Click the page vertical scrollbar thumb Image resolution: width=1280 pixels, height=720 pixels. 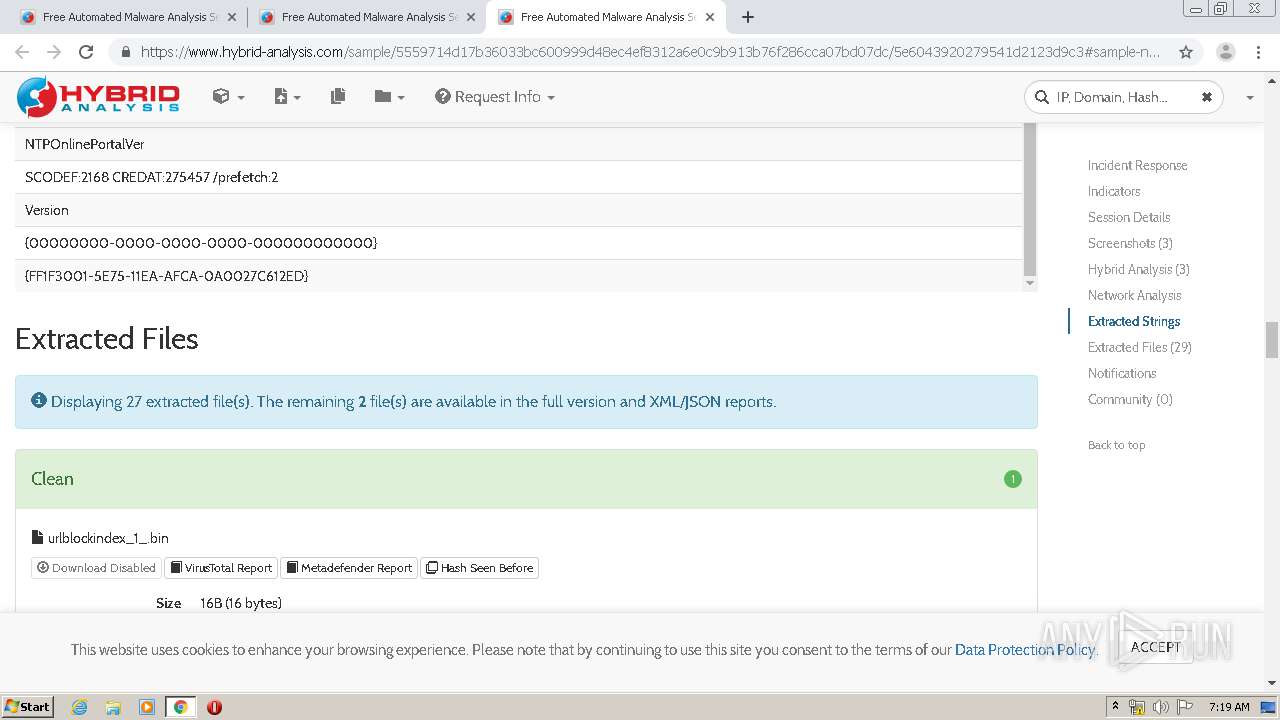pos(1272,340)
